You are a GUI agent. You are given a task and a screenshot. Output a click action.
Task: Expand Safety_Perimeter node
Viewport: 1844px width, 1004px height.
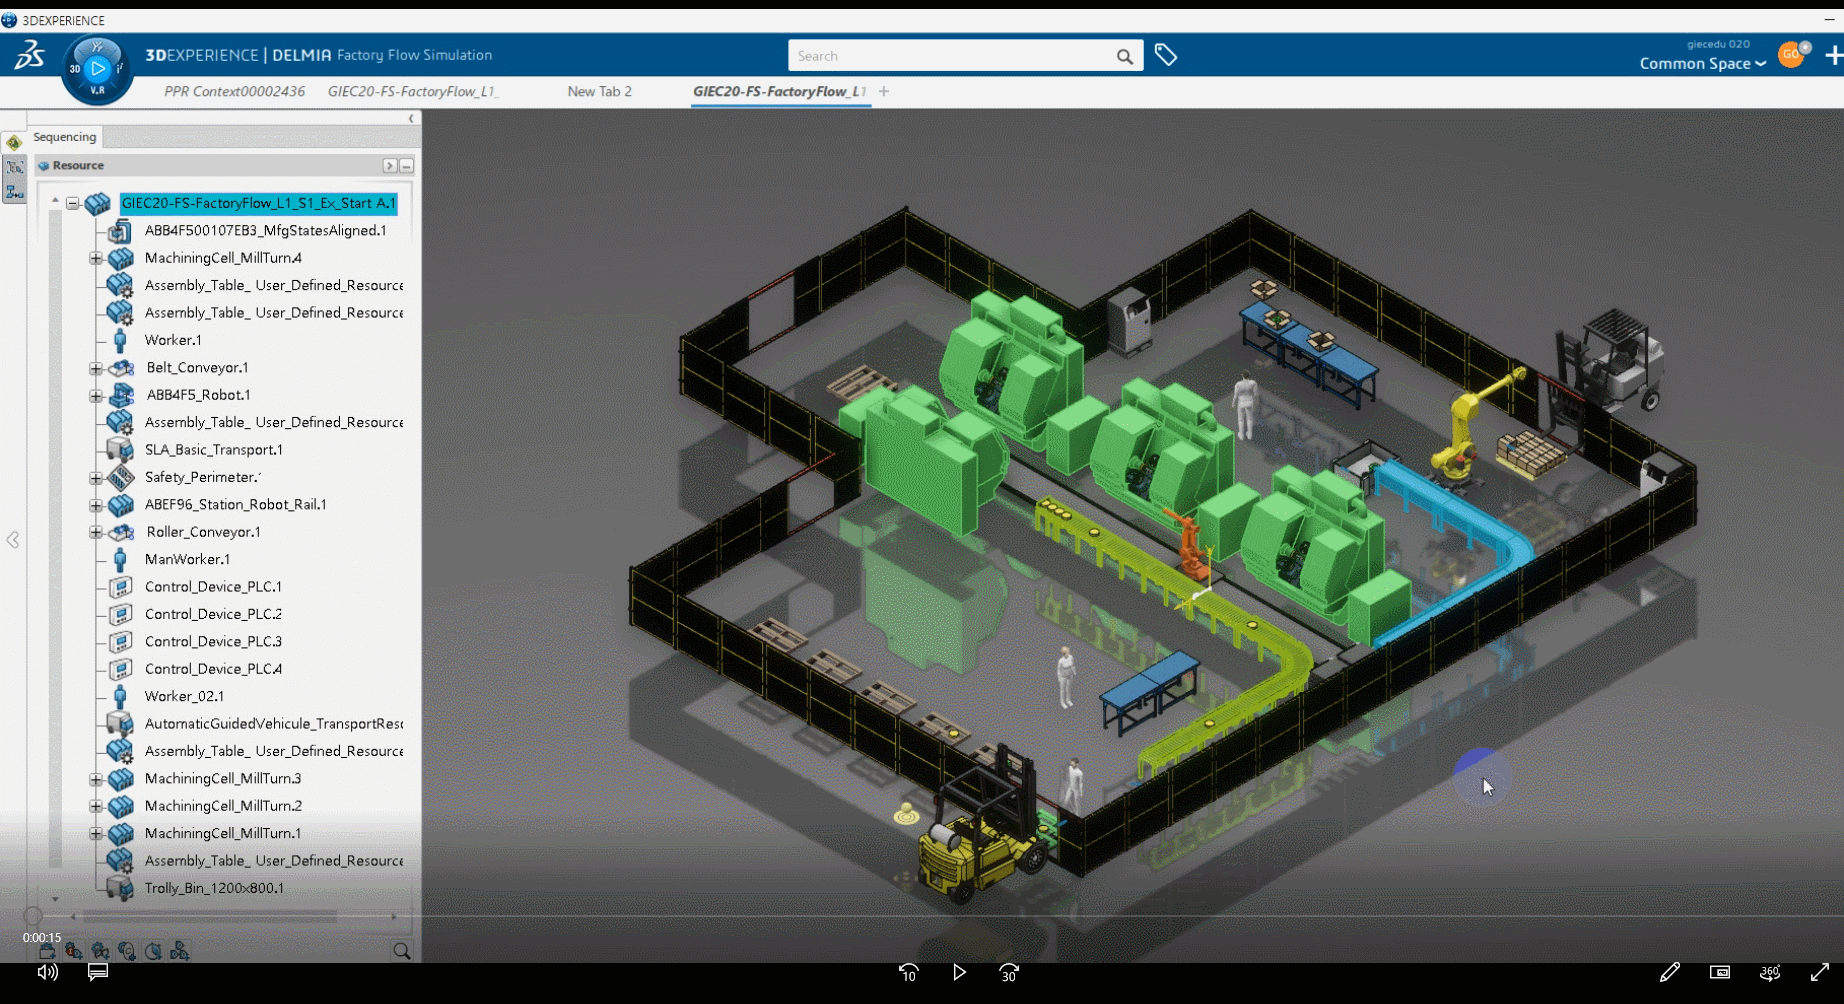pos(96,477)
